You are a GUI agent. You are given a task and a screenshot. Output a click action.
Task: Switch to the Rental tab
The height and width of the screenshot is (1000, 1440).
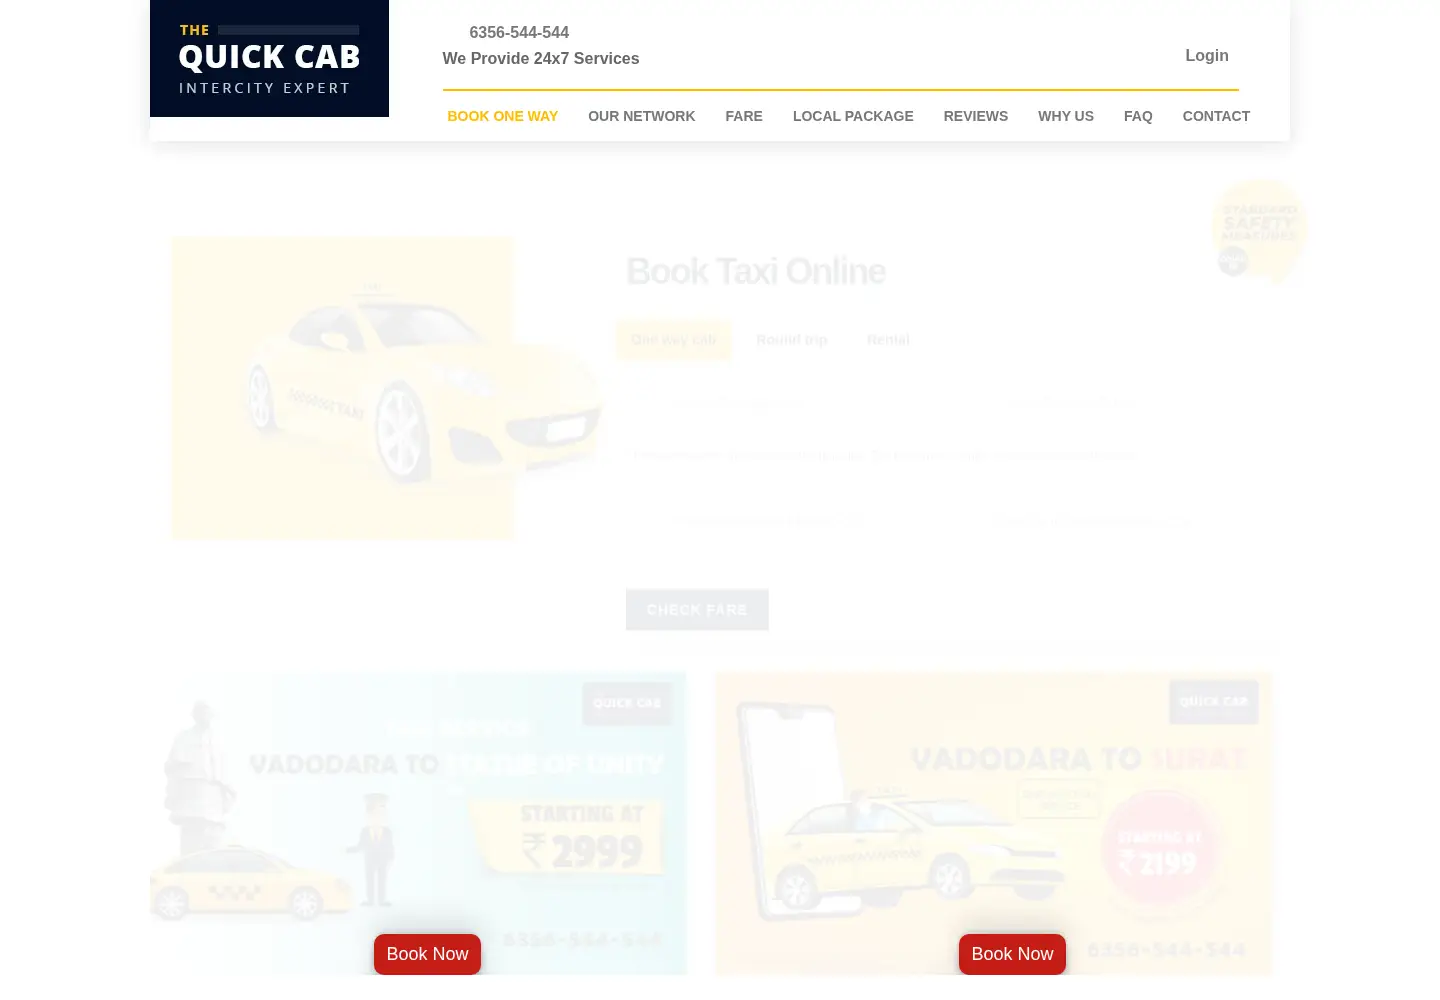888,340
